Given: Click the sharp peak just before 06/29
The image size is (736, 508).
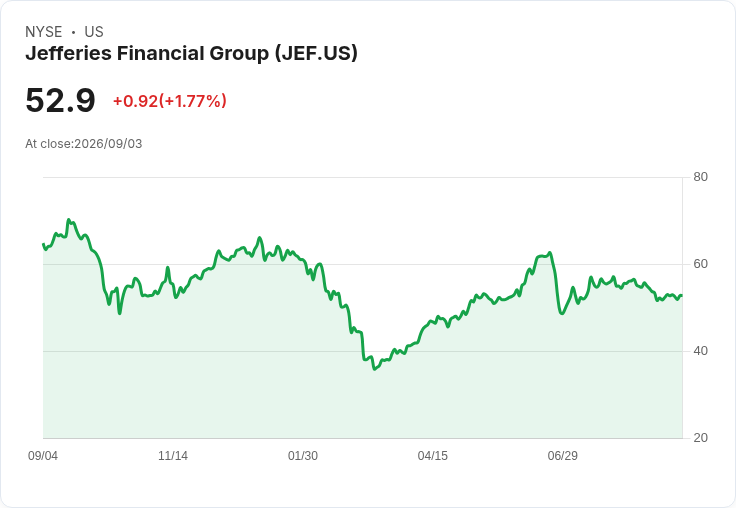Looking at the screenshot, I should [550, 253].
